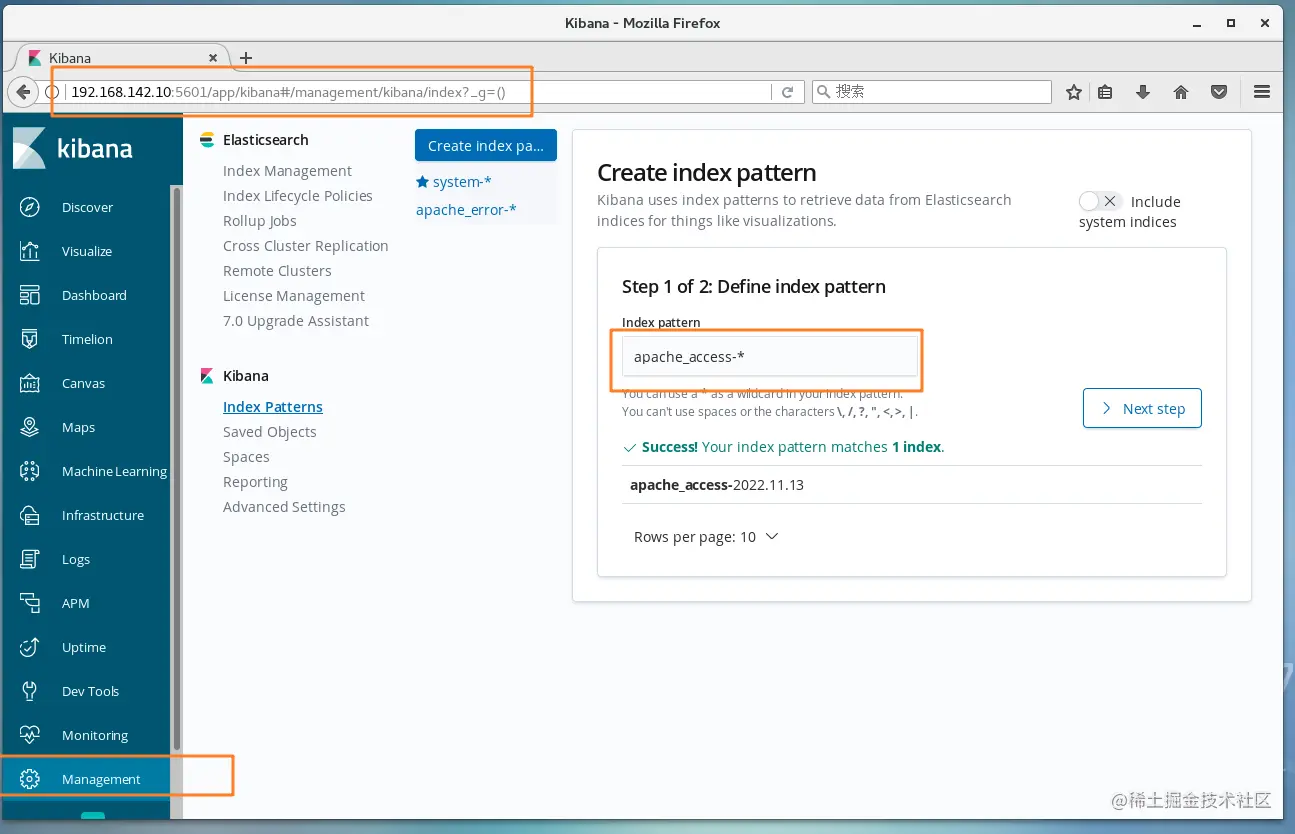This screenshot has width=1295, height=834.
Task: Reload the page with the refresh icon
Action: click(x=787, y=92)
